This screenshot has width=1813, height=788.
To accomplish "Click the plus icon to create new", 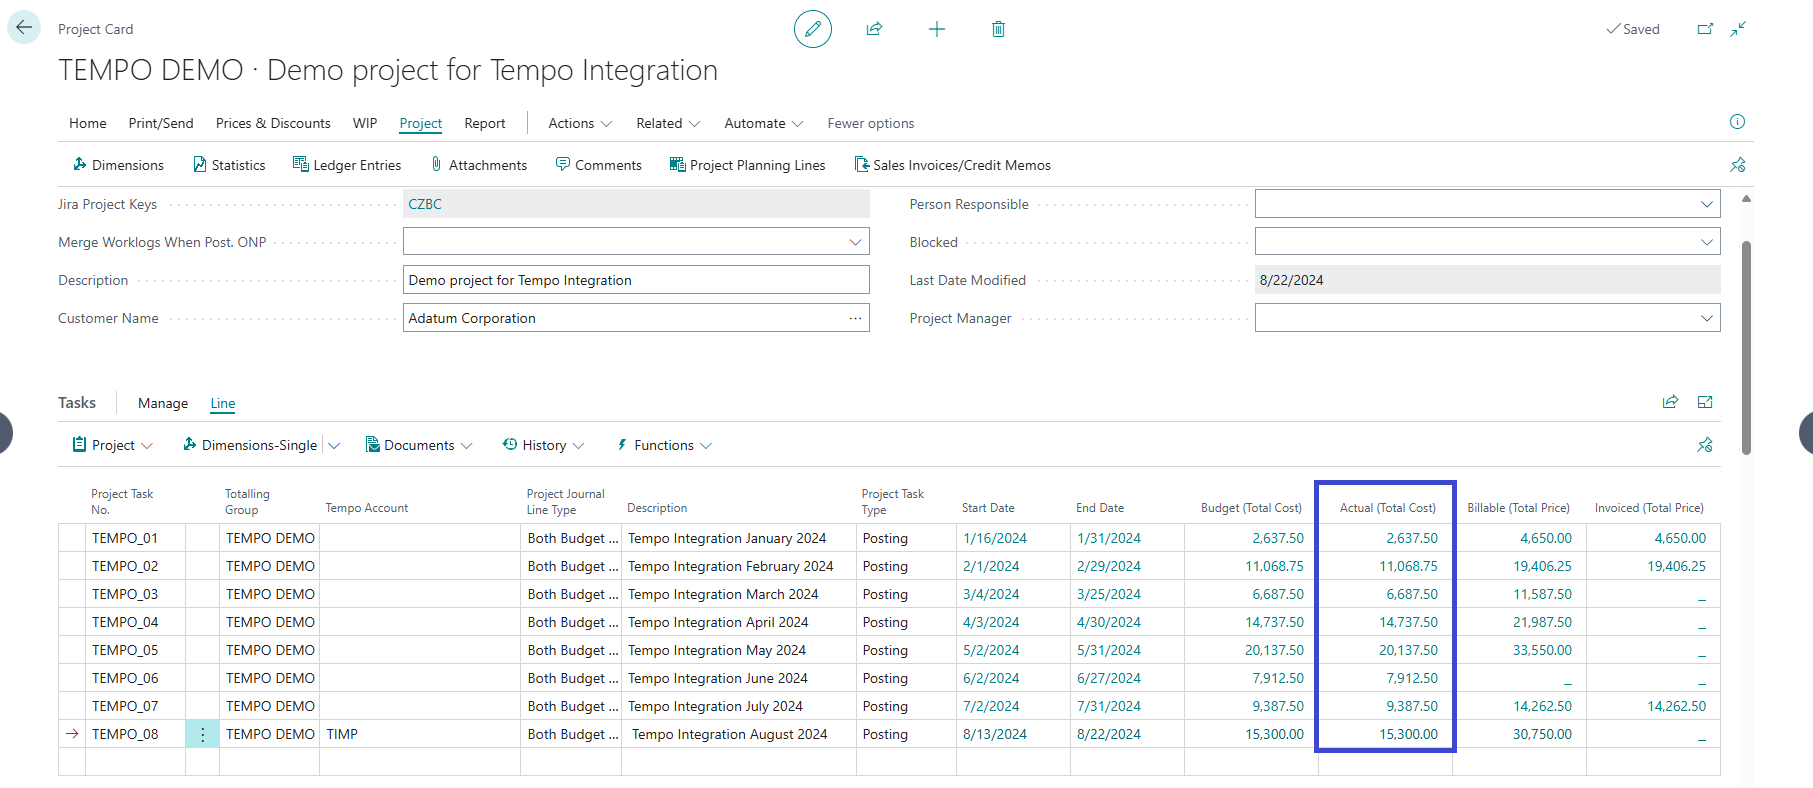I will [936, 29].
